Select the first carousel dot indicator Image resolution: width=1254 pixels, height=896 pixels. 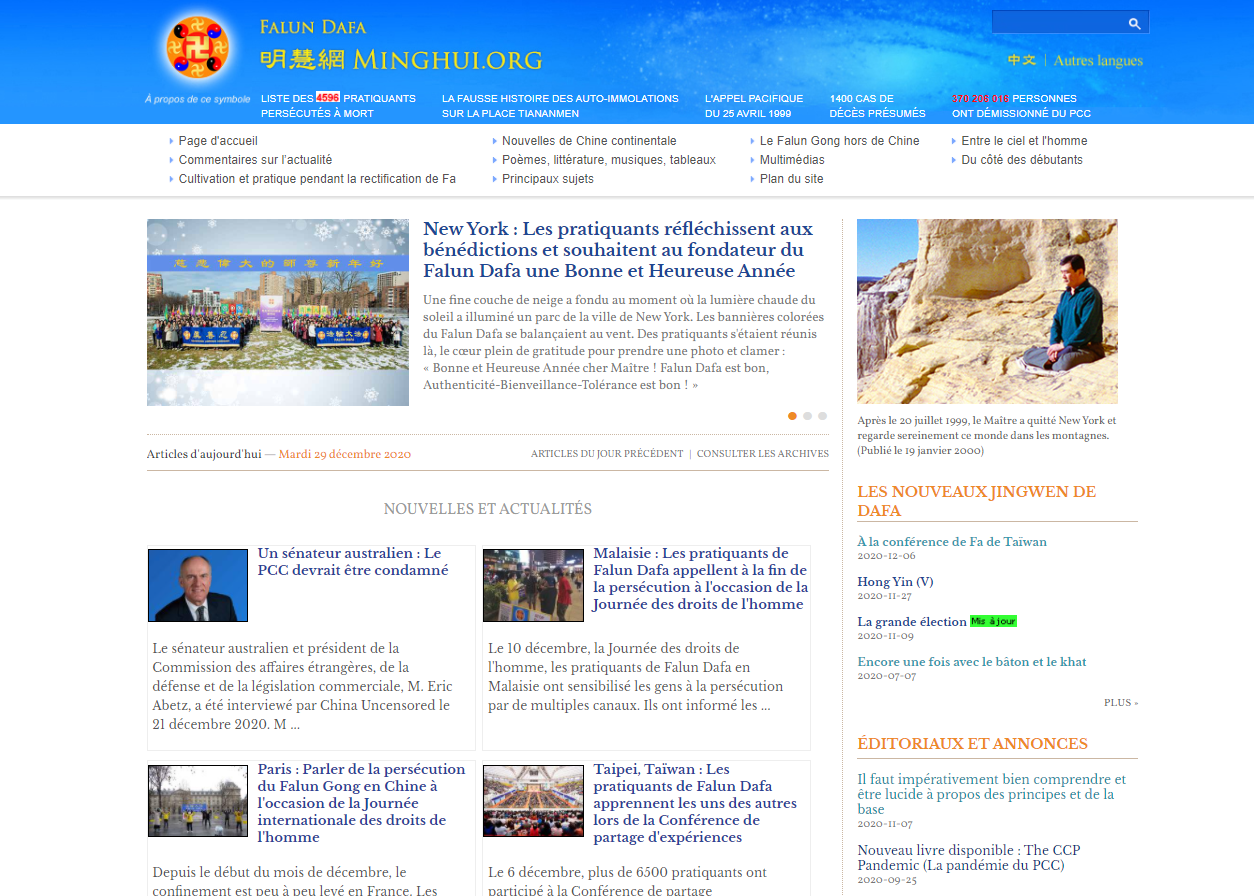[x=793, y=416]
